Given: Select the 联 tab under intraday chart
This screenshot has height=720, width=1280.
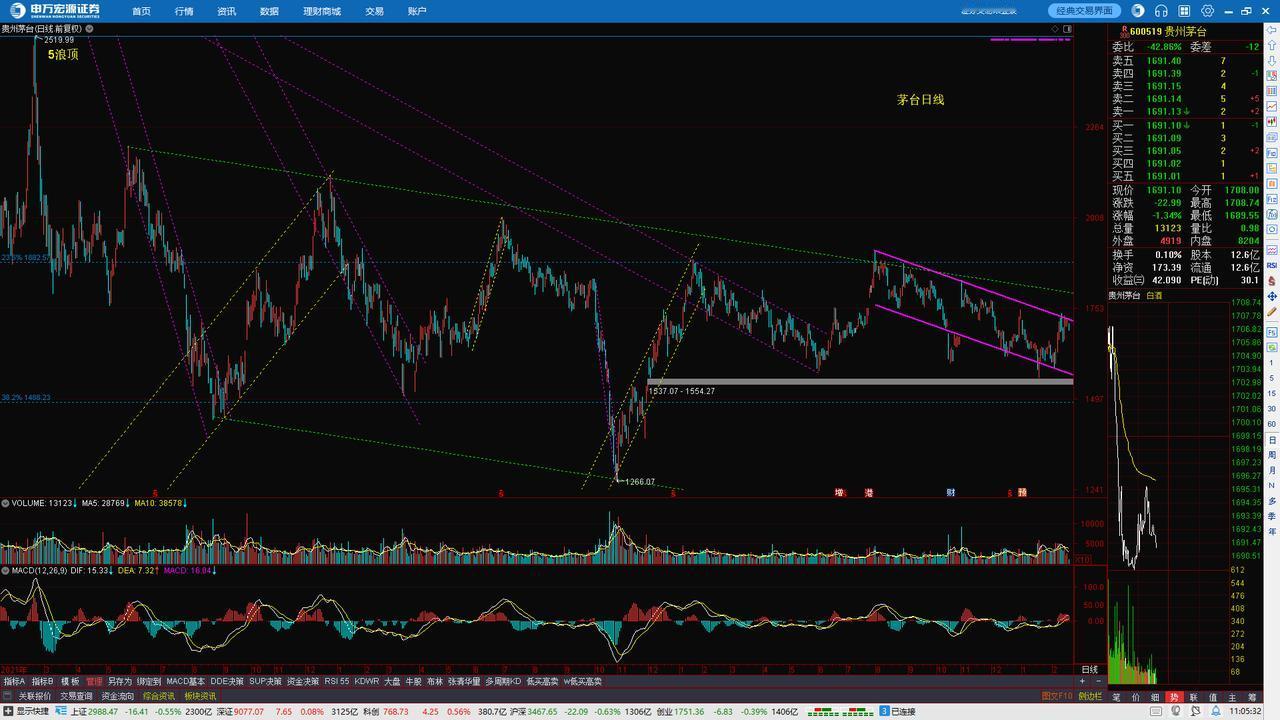Looking at the screenshot, I should tap(1194, 697).
